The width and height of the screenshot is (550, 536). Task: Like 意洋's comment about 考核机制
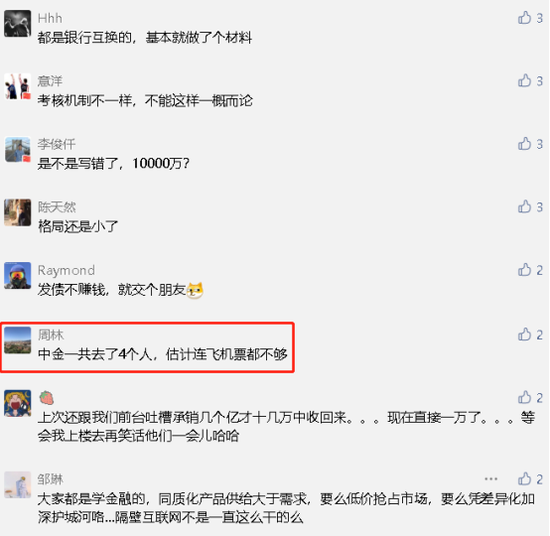coord(525,81)
